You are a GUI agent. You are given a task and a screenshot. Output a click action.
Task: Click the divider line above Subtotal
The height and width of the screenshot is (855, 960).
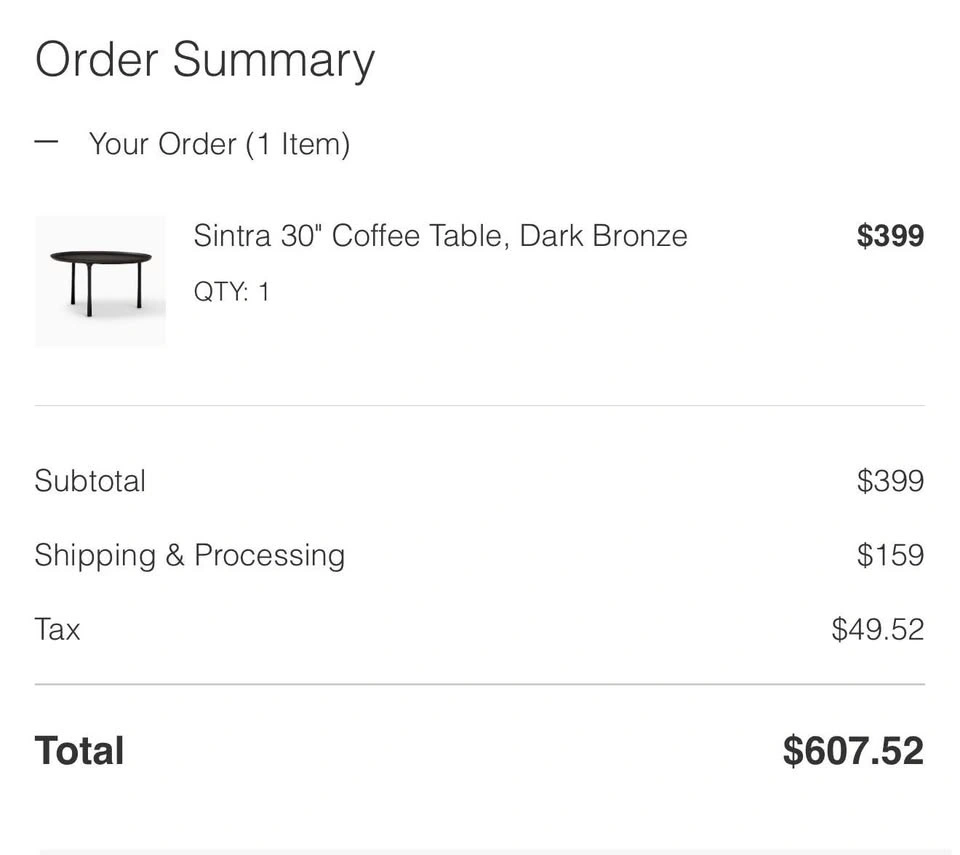pyautogui.click(x=480, y=406)
